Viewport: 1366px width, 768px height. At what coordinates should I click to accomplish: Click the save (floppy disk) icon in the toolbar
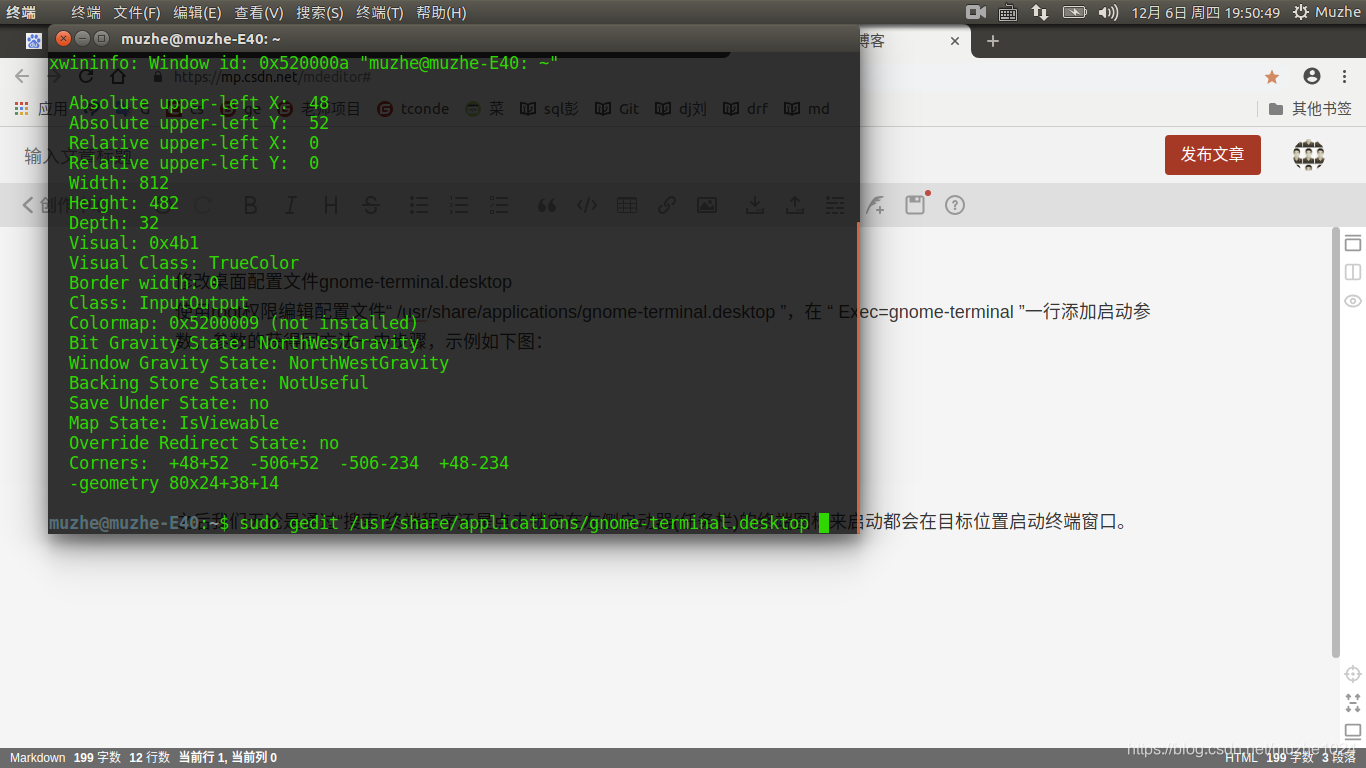[x=915, y=204]
